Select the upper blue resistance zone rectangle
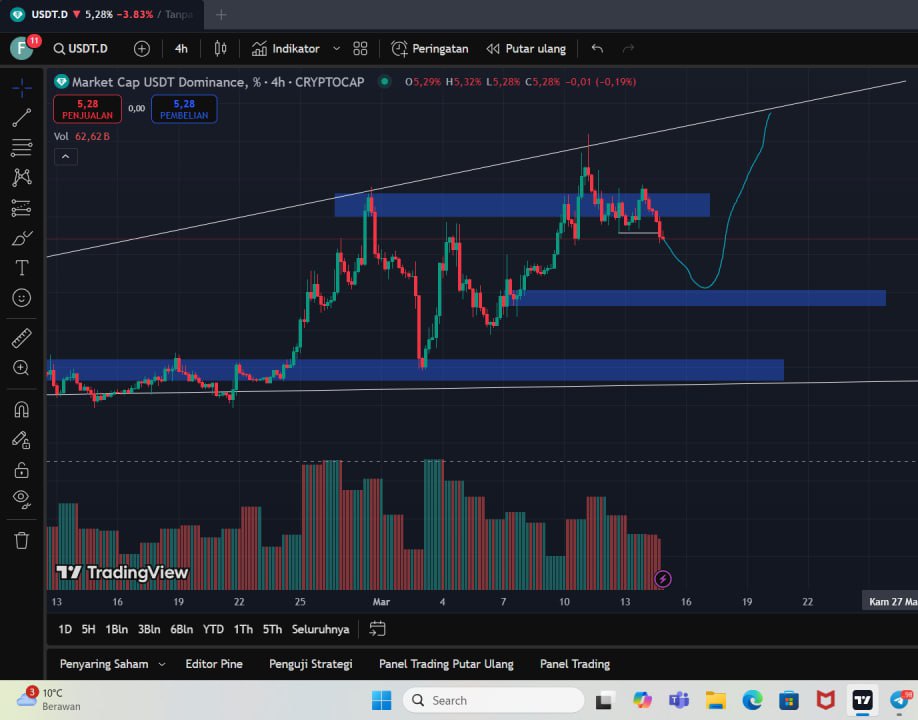Image resolution: width=918 pixels, height=720 pixels. (522, 205)
